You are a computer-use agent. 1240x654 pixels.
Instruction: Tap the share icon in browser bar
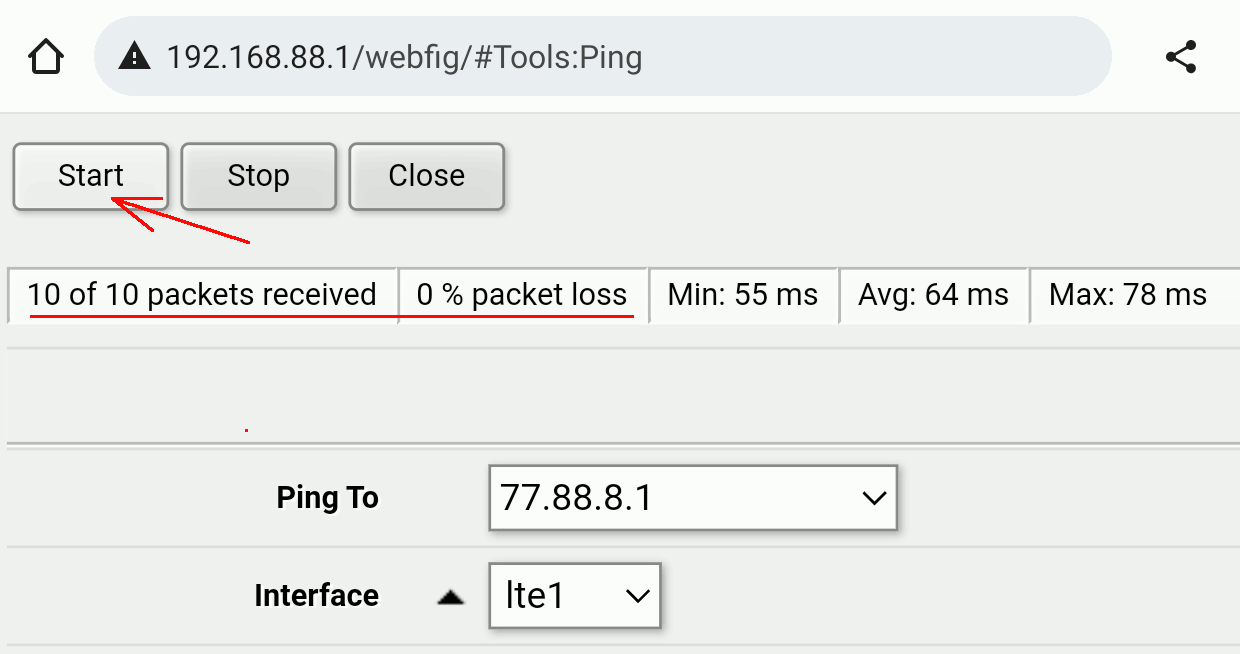pos(1181,57)
